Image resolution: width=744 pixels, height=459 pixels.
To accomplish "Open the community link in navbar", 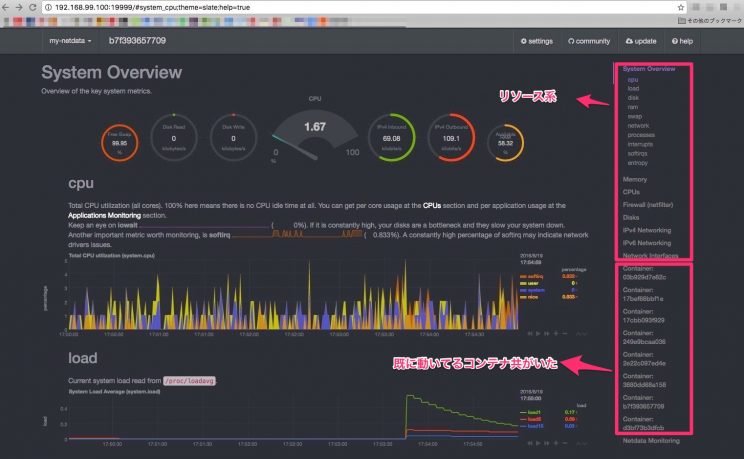I will click(589, 41).
